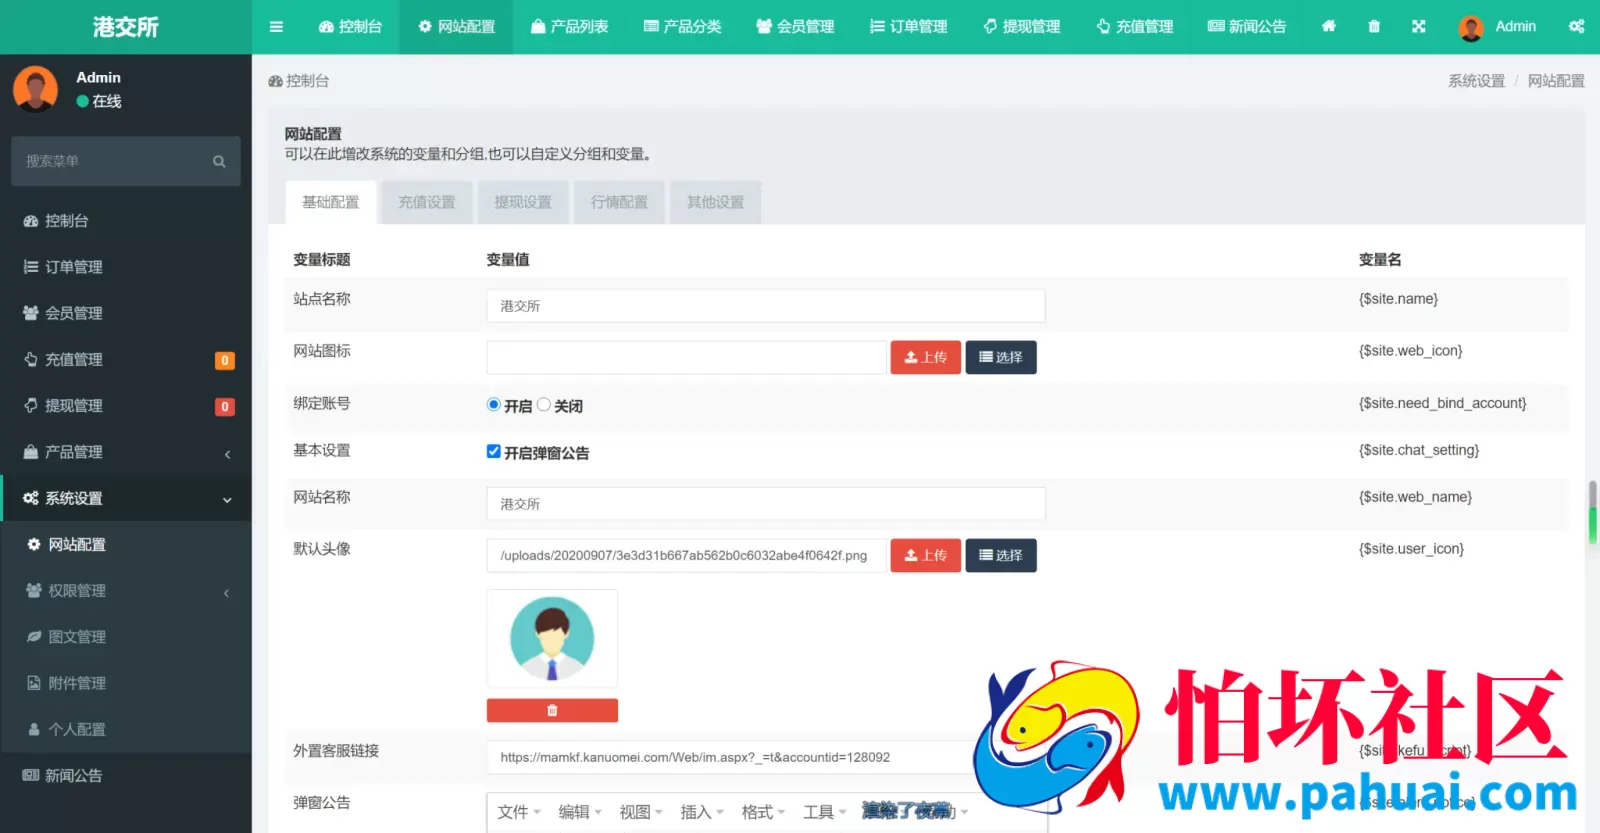Open 产品列表 in top navbar
The width and height of the screenshot is (1600, 833).
click(x=570, y=27)
